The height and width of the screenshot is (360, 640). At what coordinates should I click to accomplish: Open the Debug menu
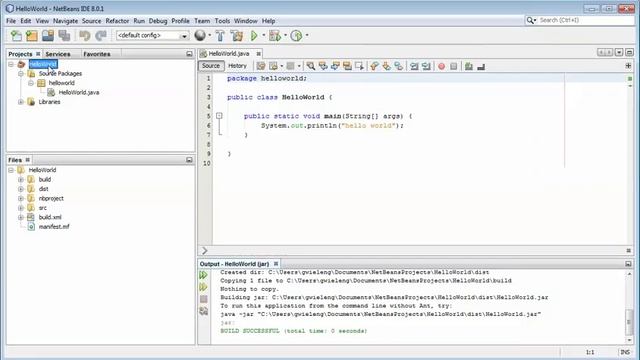(158, 21)
